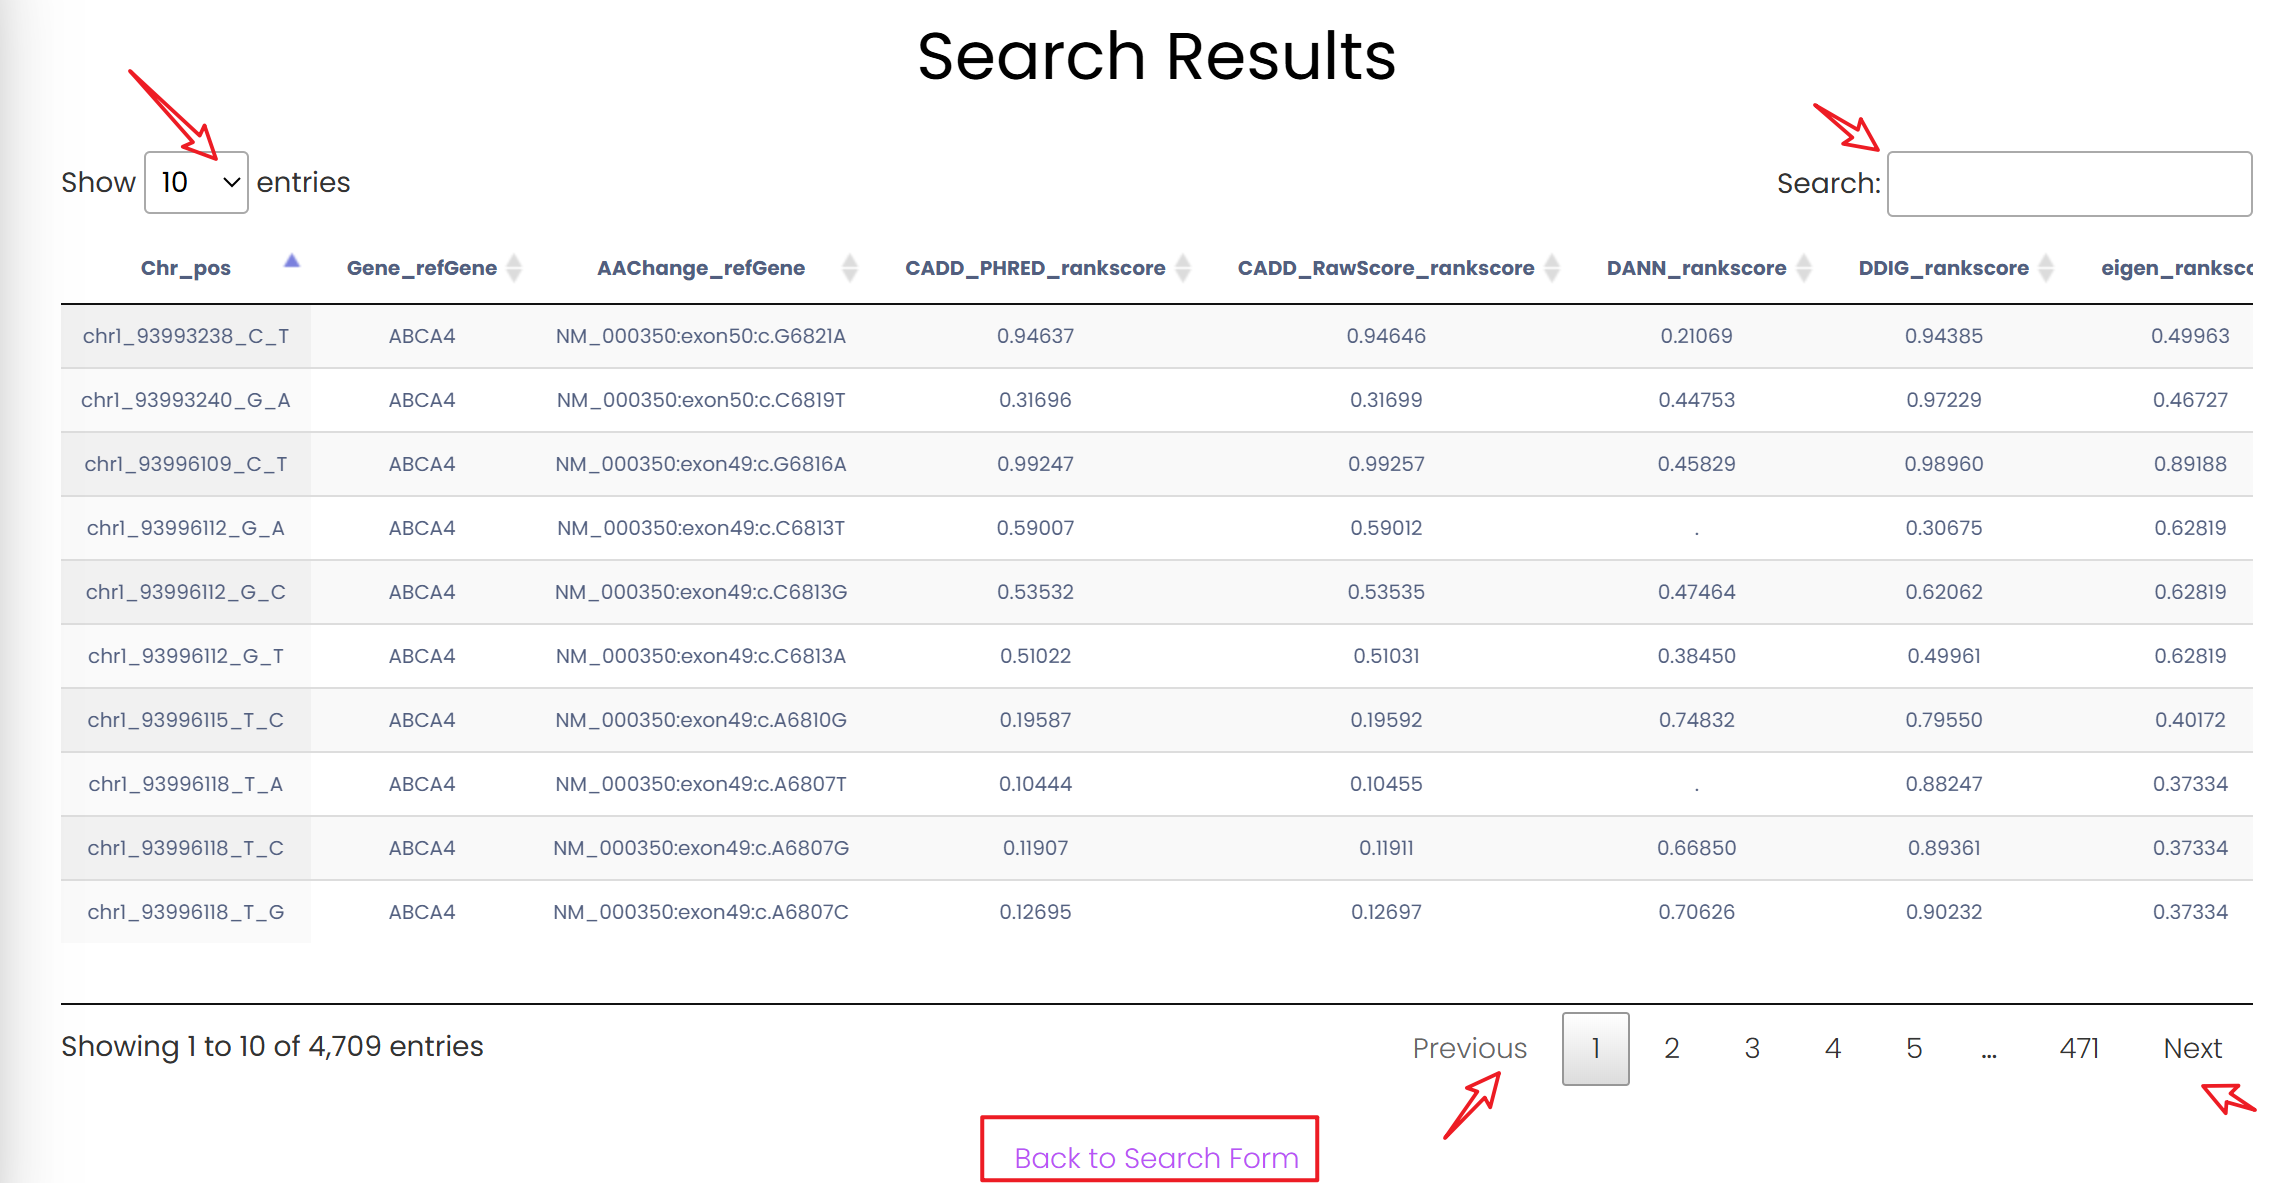Sort by the eigen_rankscore column header

[2176, 268]
